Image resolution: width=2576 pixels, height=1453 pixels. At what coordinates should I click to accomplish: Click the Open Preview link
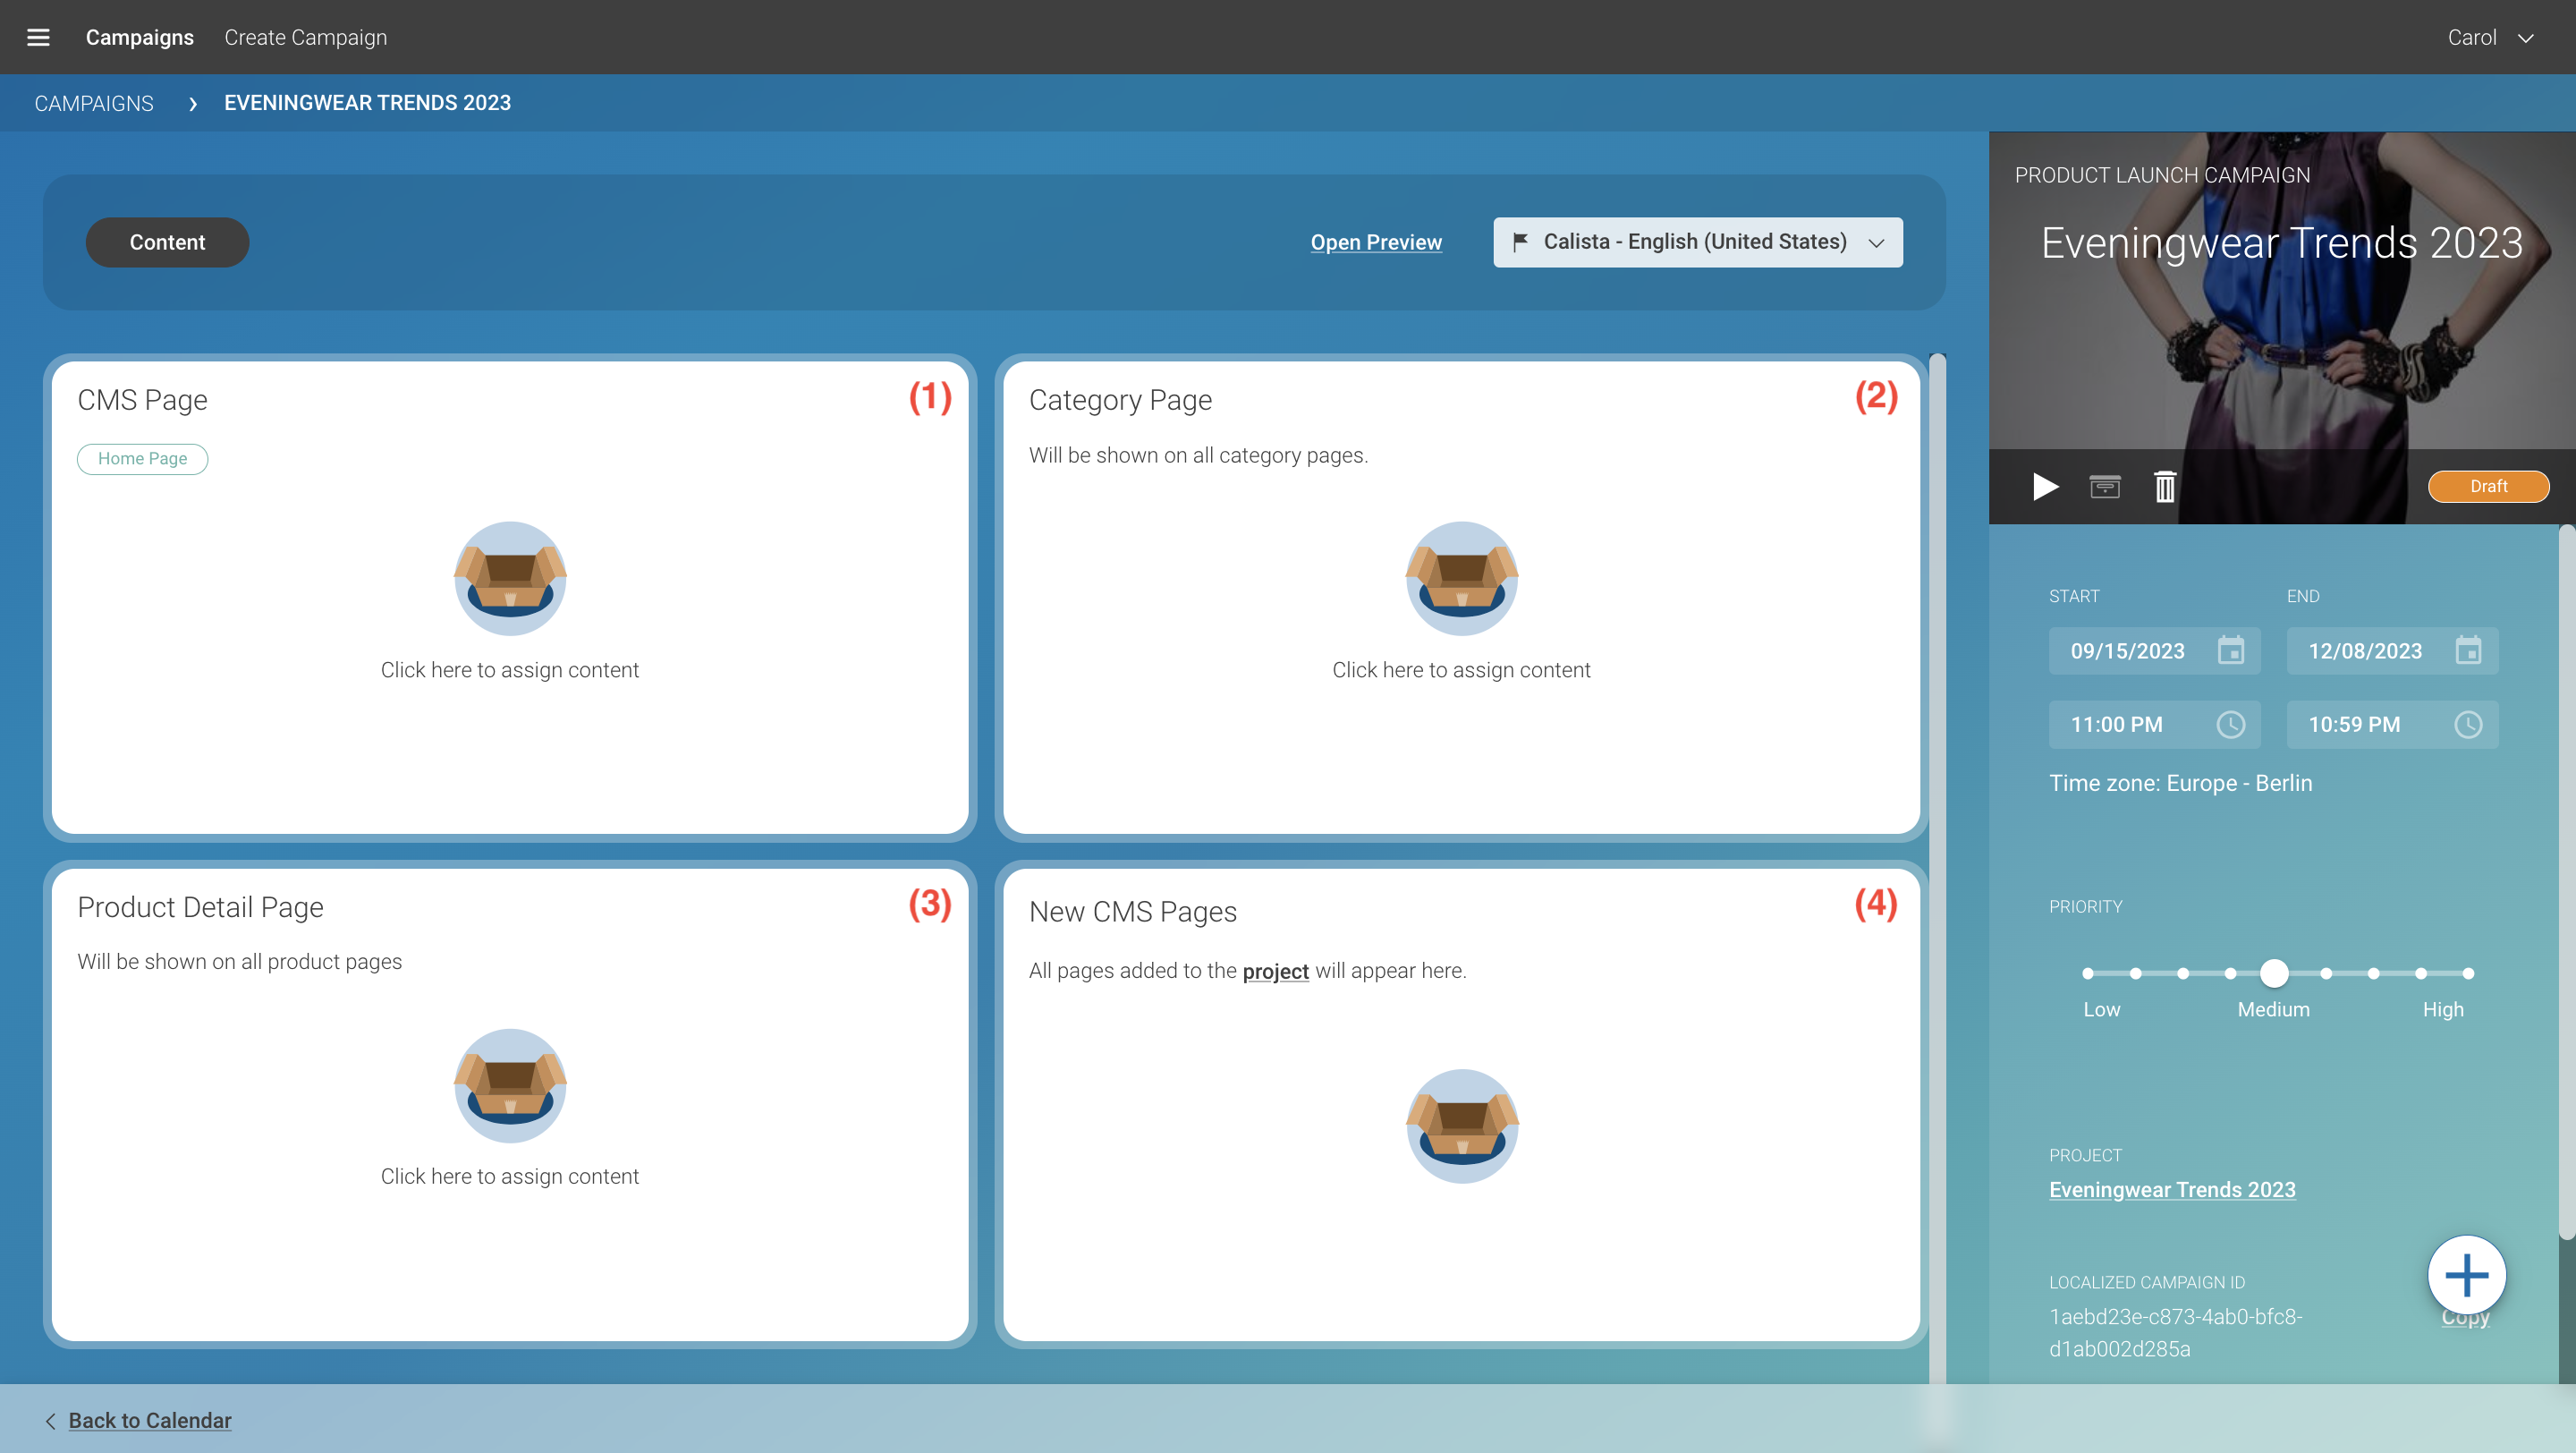pos(1375,242)
